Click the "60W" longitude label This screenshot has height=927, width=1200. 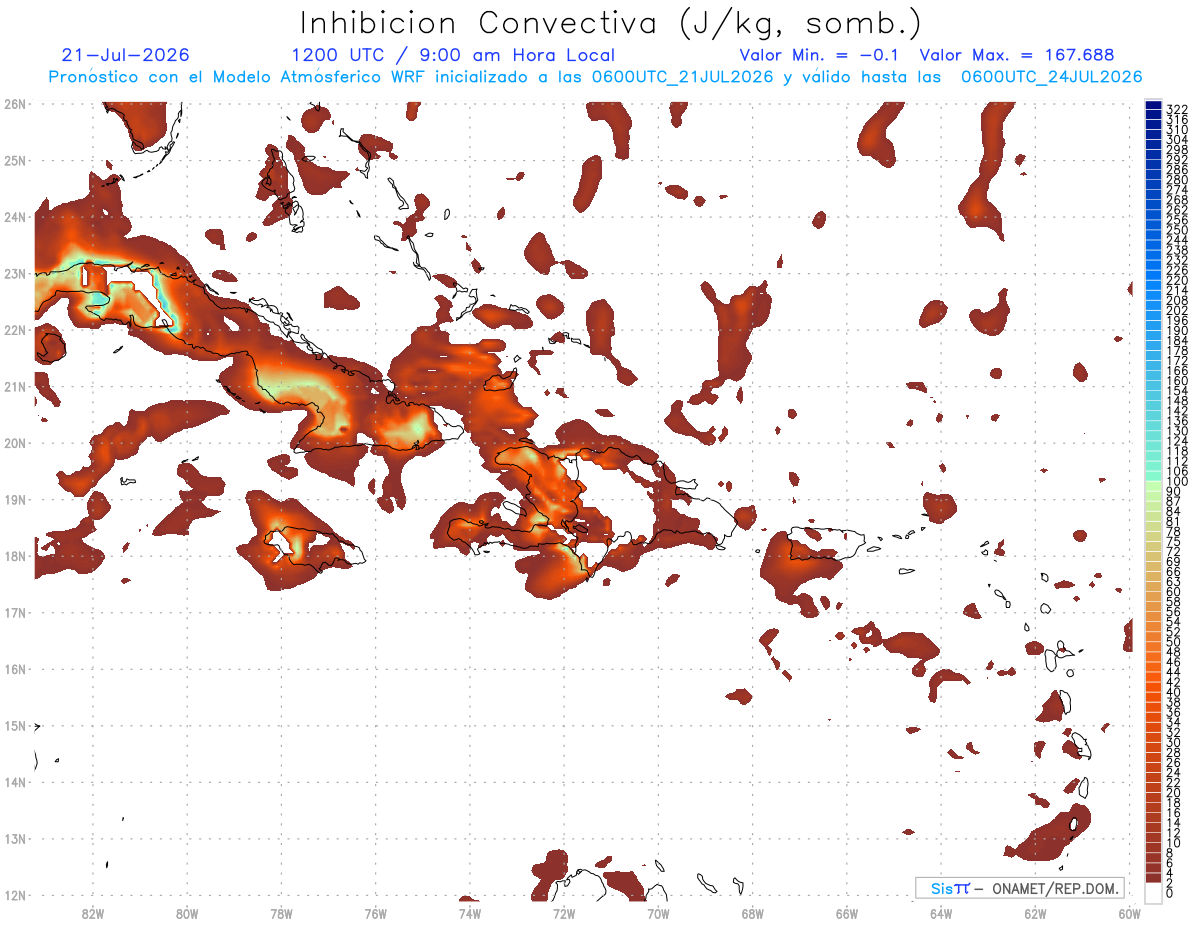[1129, 913]
